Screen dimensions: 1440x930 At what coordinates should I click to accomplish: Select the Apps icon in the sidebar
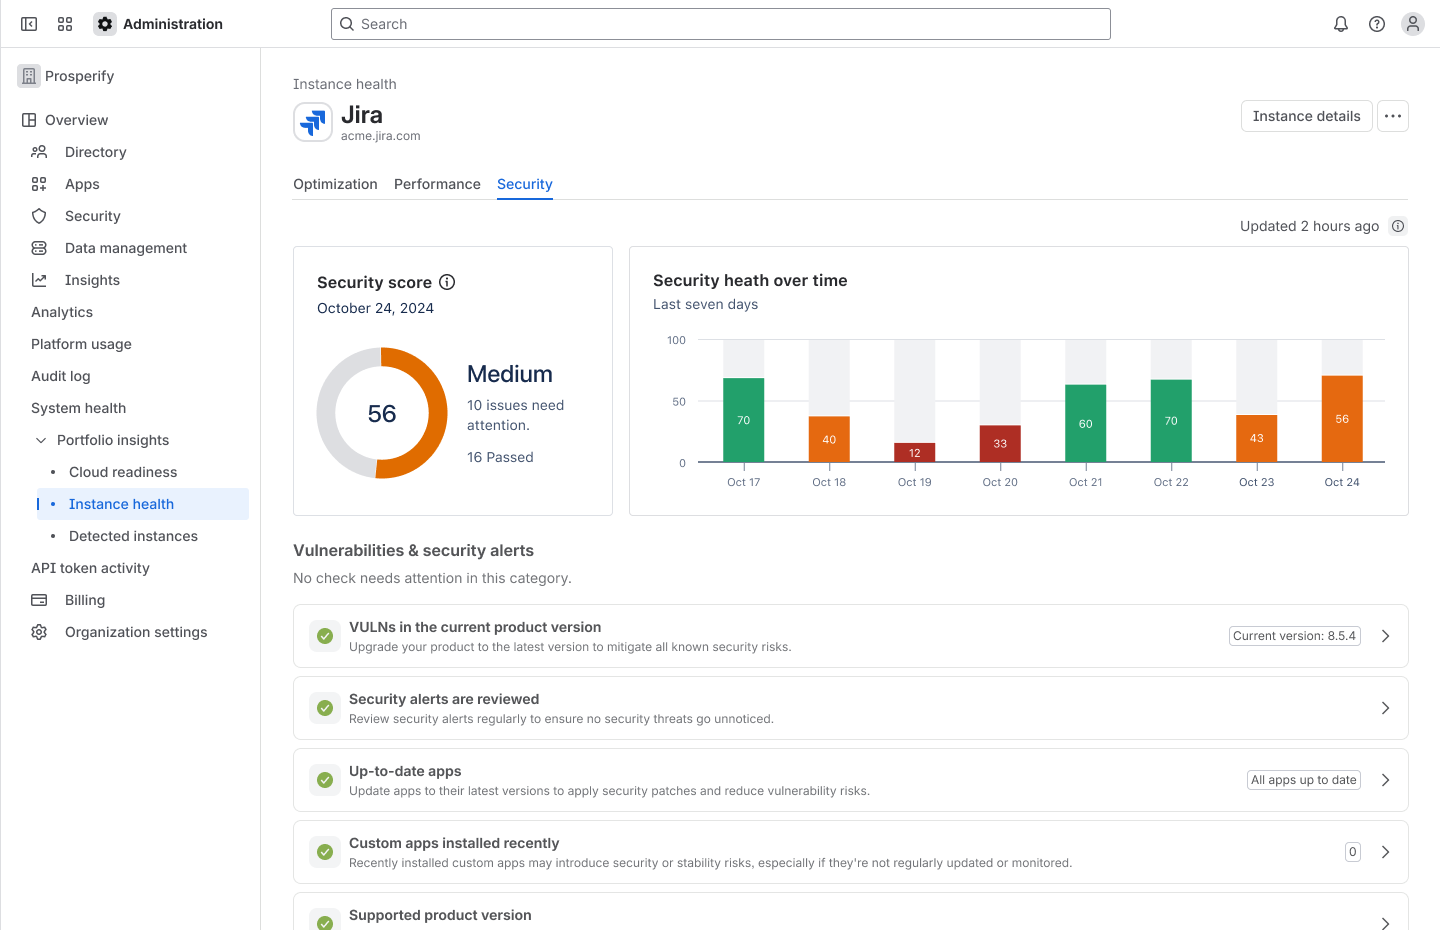click(38, 183)
